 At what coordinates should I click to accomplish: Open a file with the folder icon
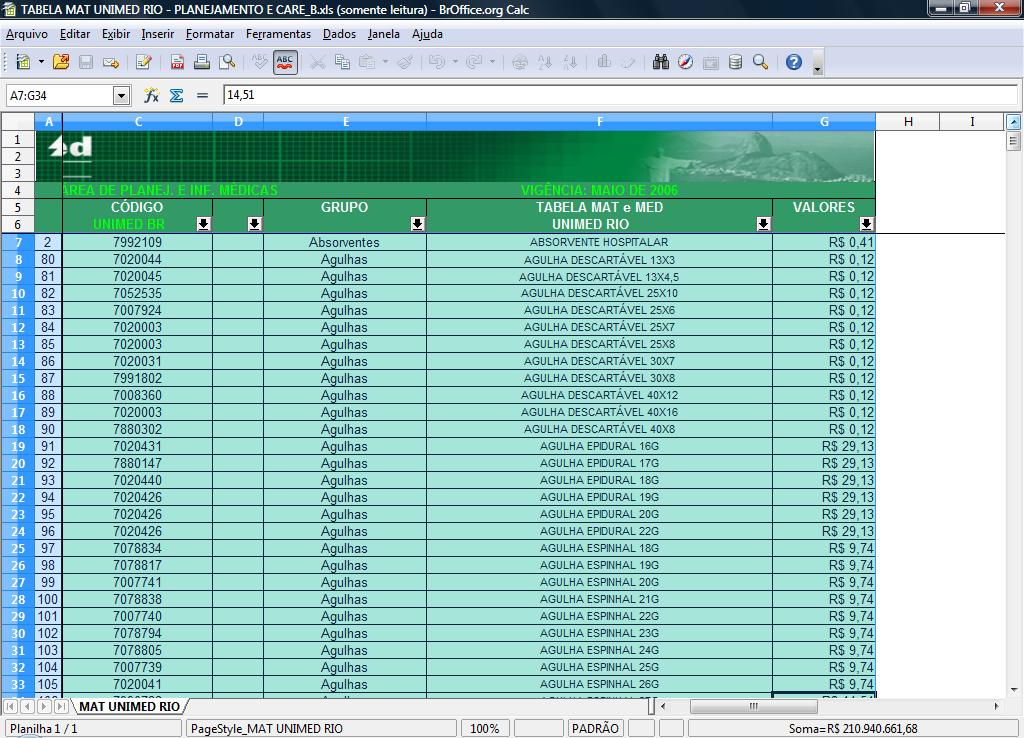point(61,62)
